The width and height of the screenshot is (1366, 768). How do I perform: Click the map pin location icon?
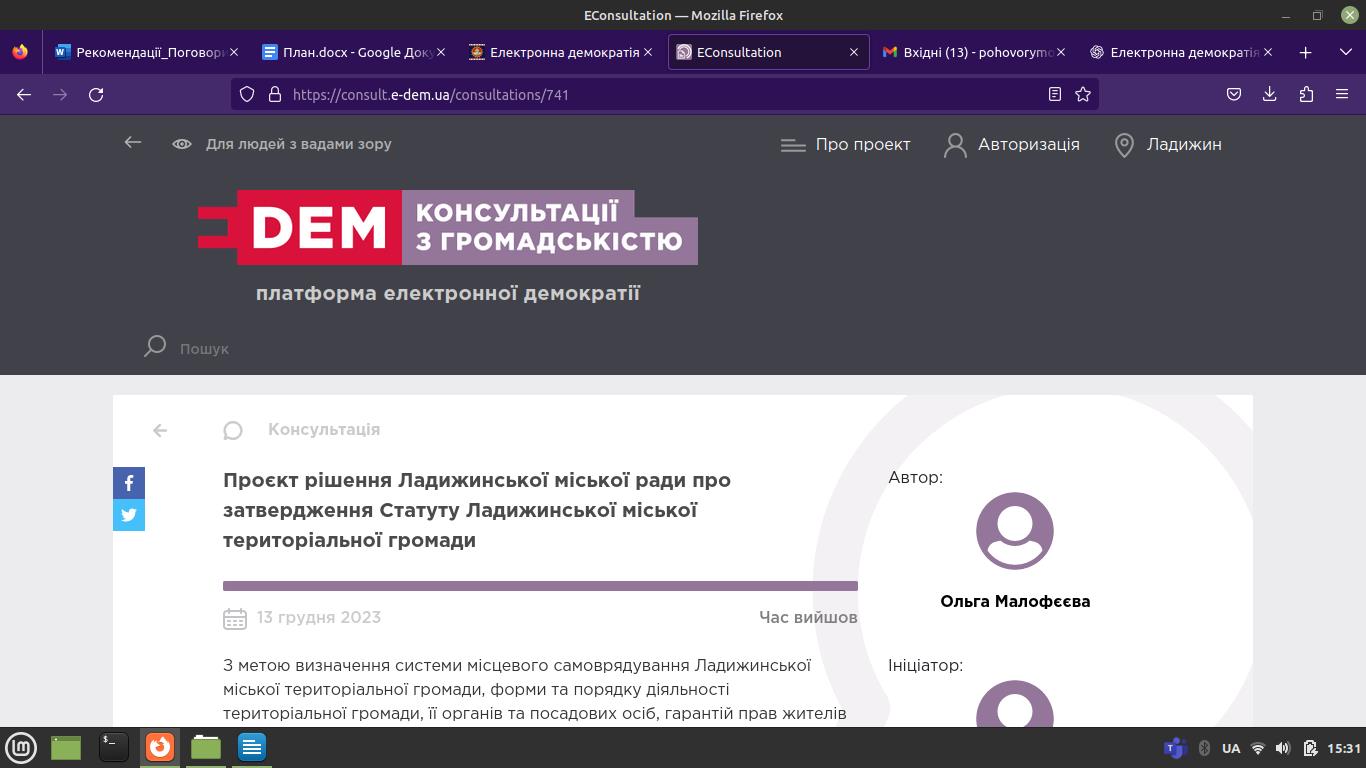point(1124,145)
